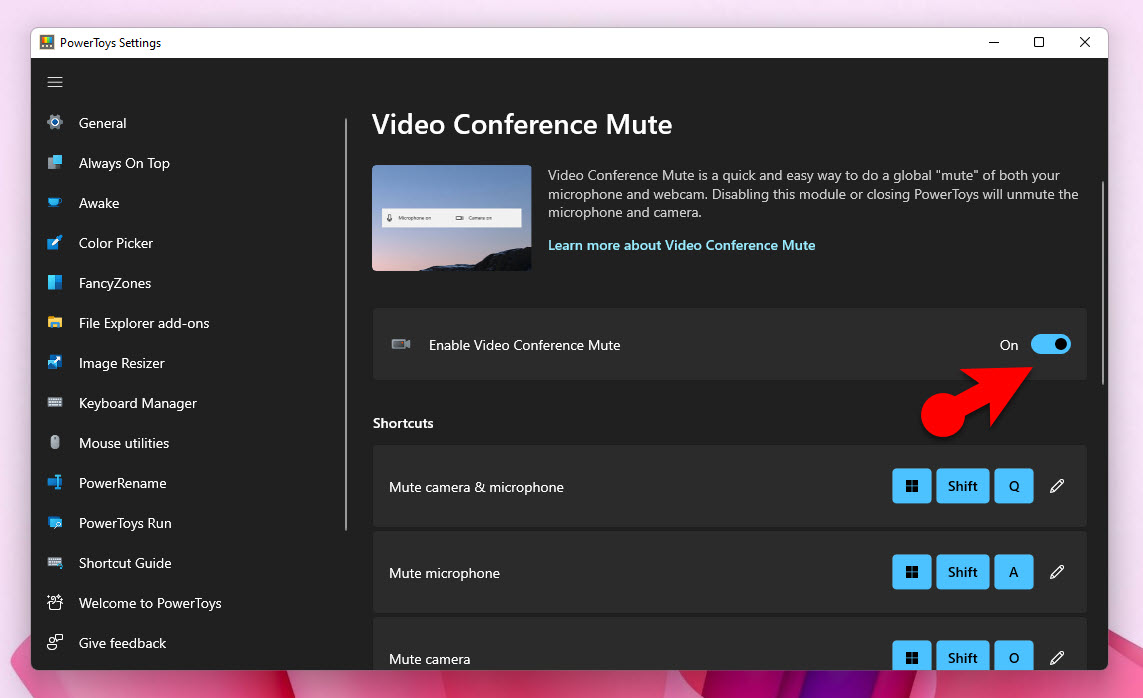Click the O key shortcut button
This screenshot has width=1143, height=698.
coord(1013,655)
